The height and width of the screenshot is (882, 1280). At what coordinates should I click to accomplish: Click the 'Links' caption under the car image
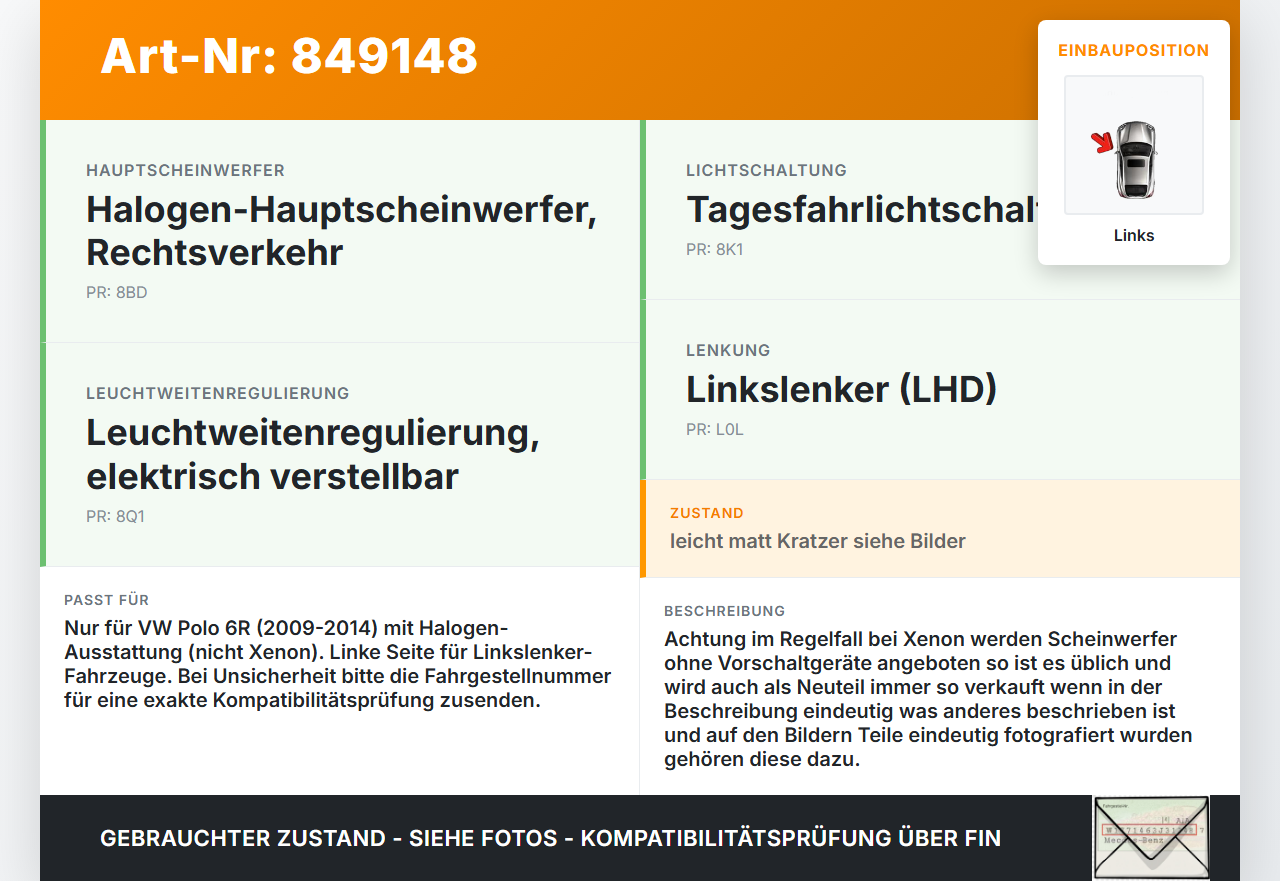coord(1134,236)
